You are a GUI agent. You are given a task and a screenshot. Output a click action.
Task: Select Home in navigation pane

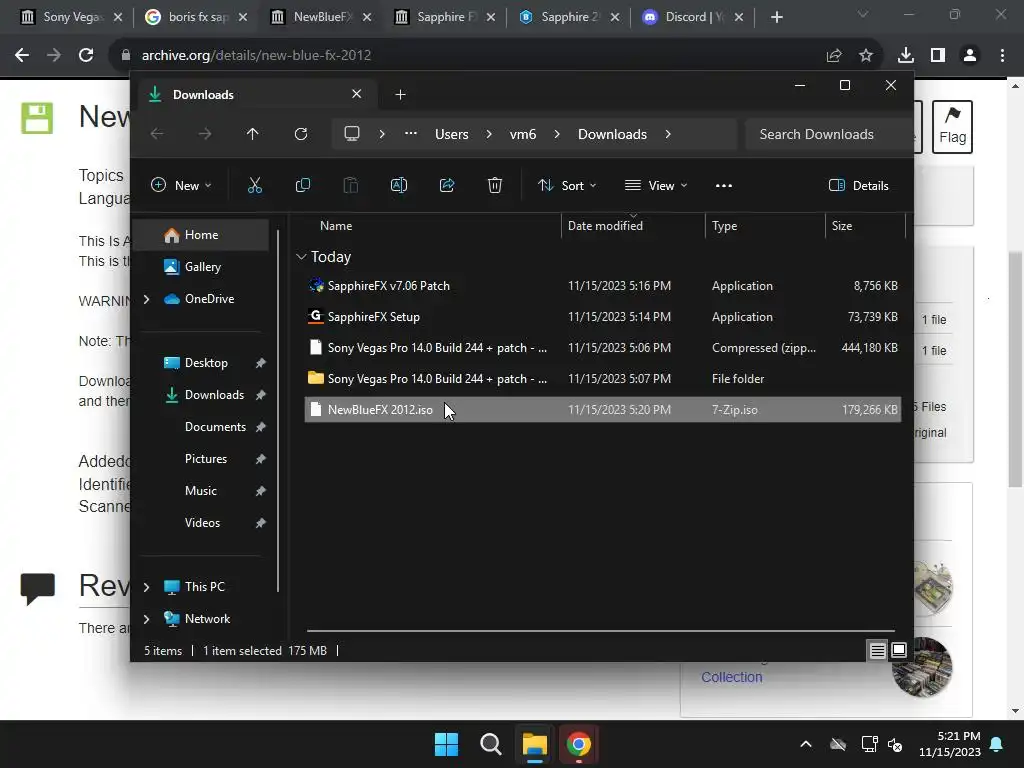pos(201,235)
